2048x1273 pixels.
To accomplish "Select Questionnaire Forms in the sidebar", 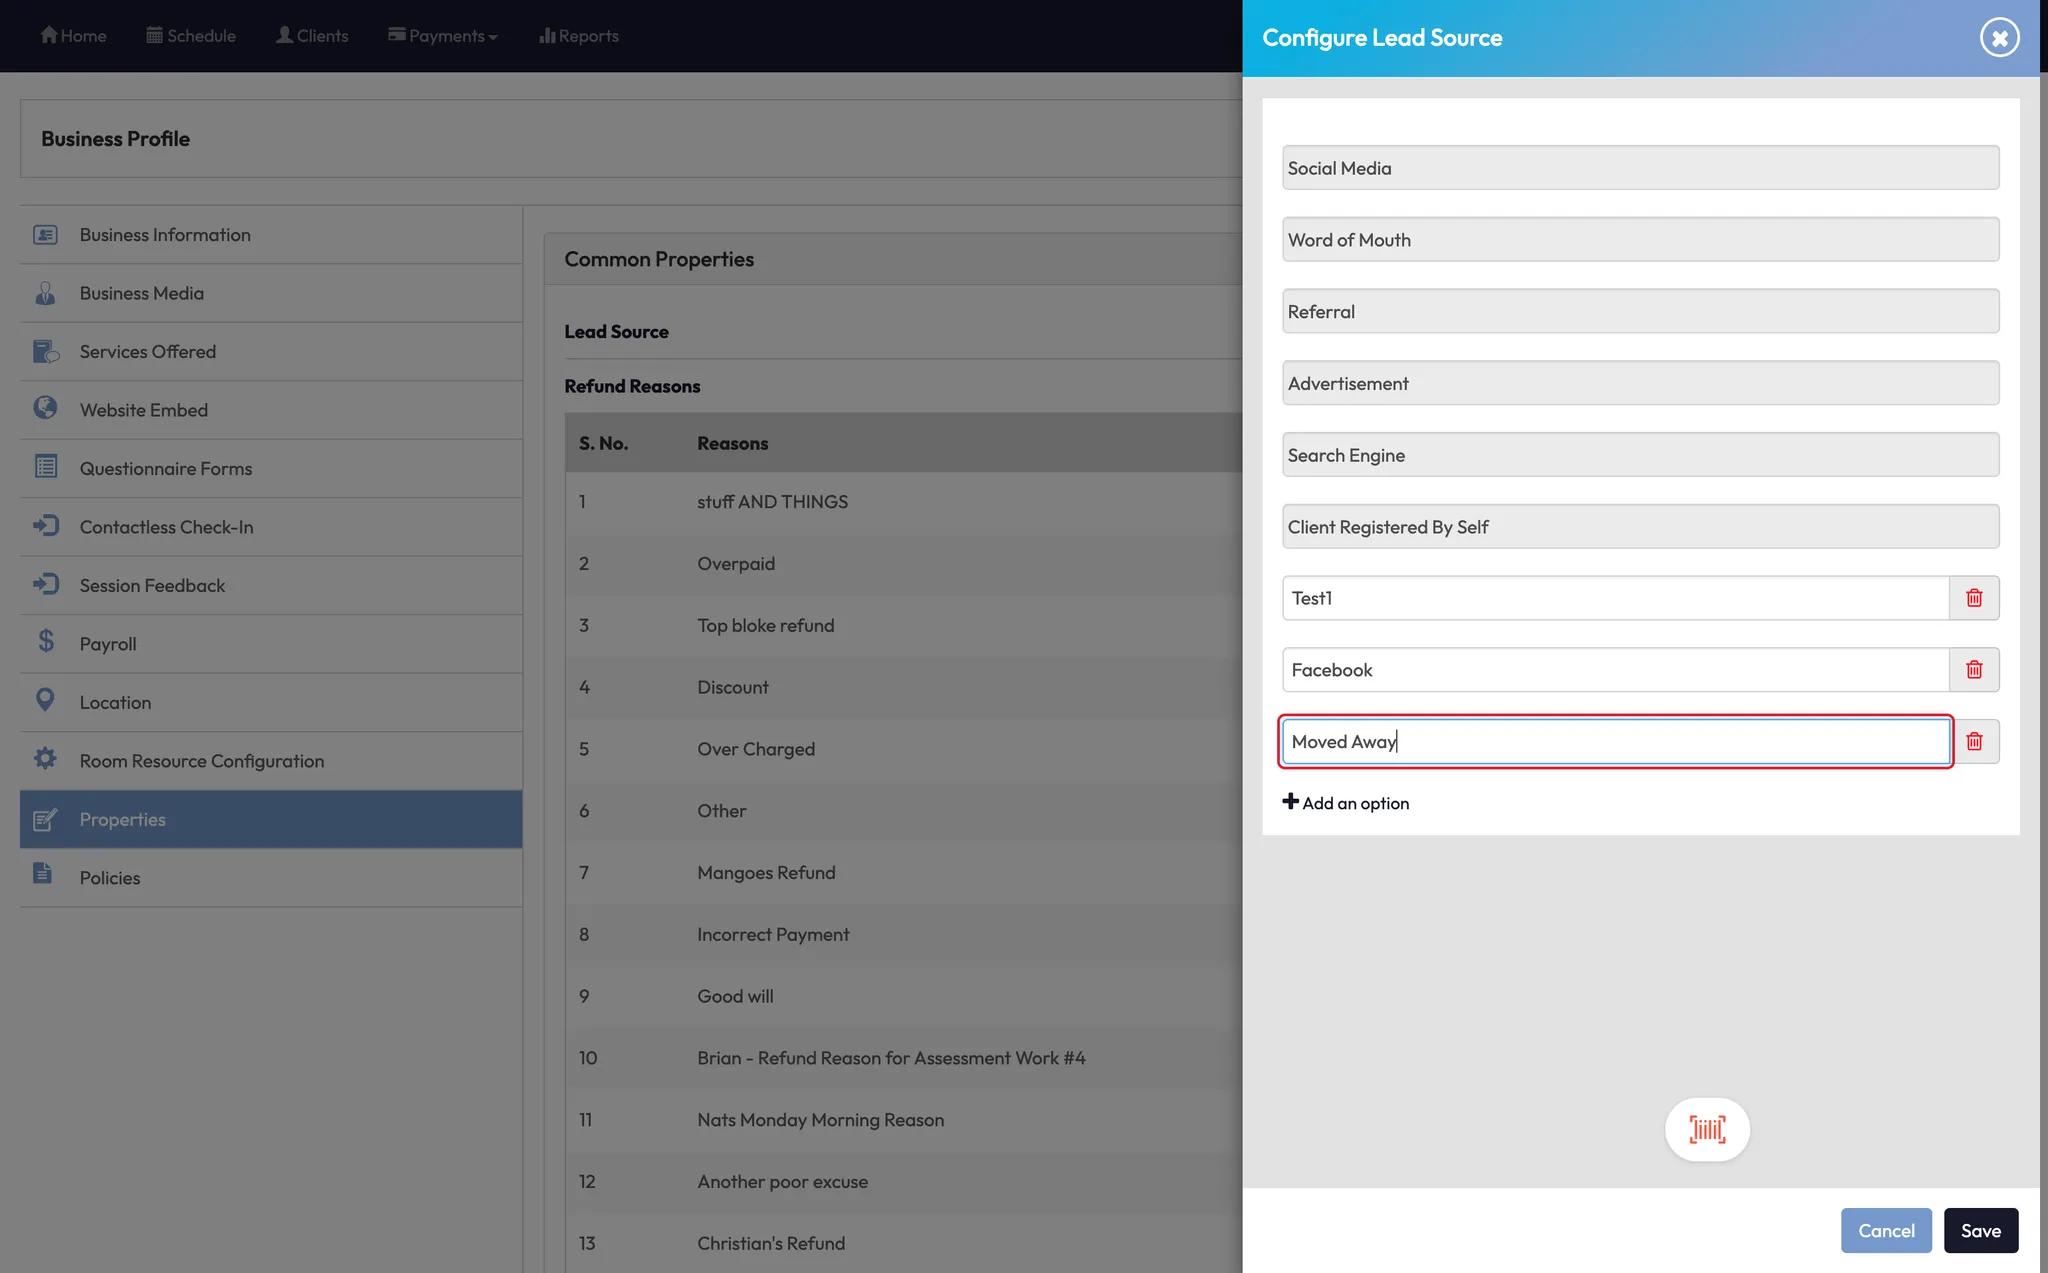I will (166, 469).
